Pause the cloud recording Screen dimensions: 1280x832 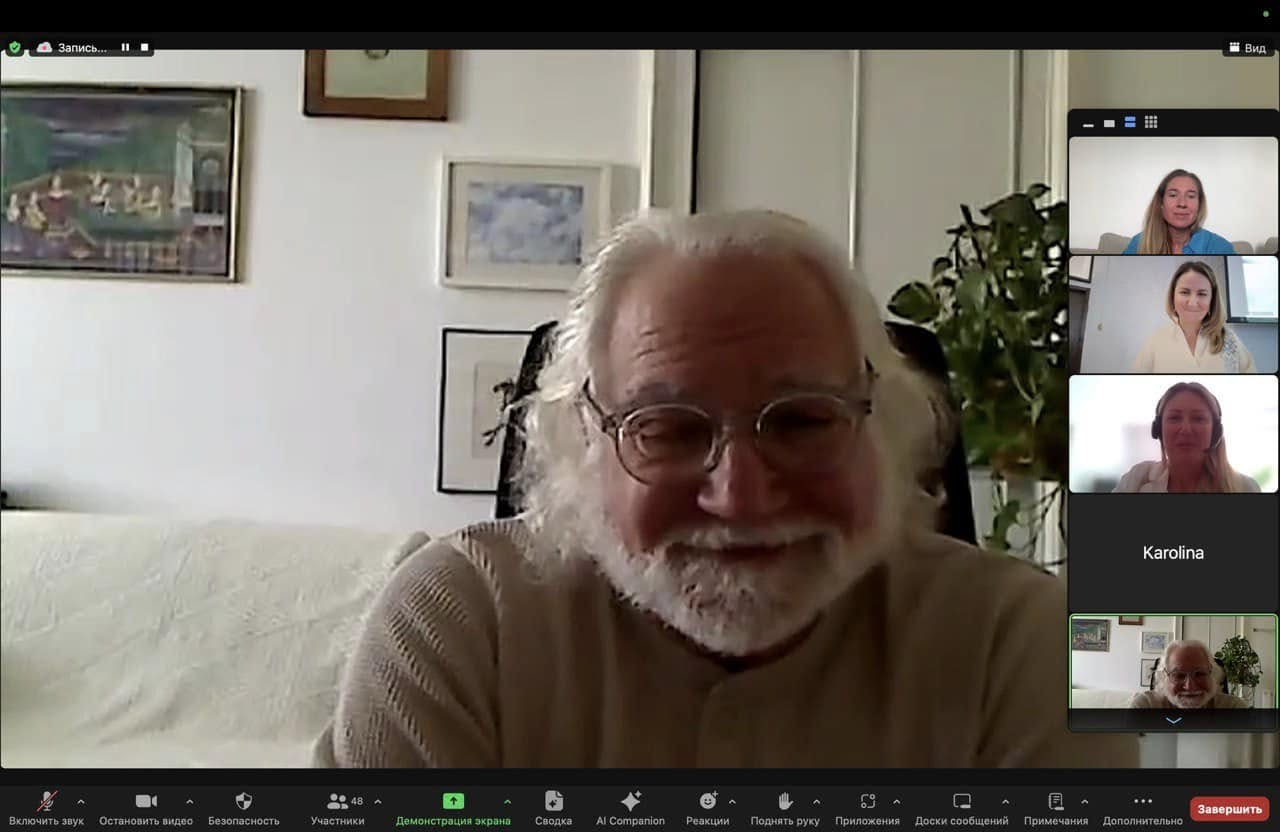click(x=125, y=47)
